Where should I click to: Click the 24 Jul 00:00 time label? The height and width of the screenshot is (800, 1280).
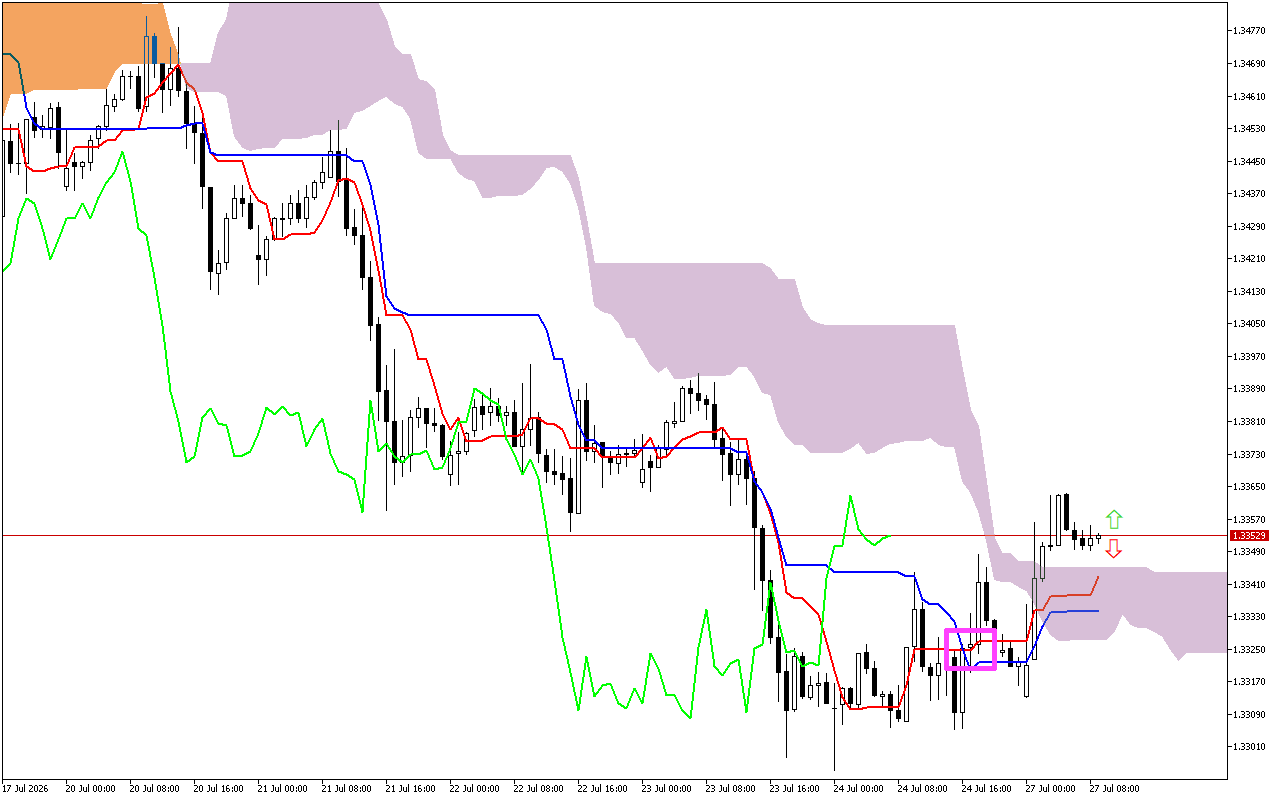point(857,789)
